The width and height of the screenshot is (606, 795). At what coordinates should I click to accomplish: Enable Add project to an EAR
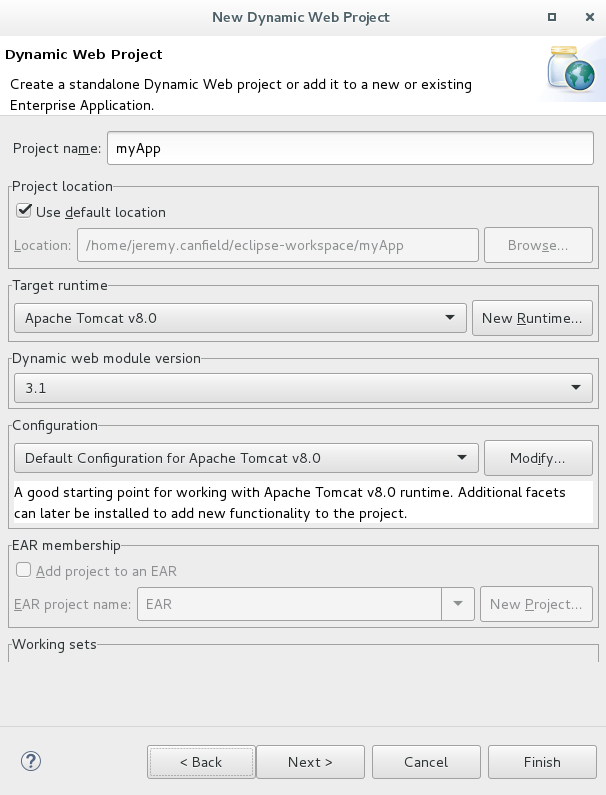[x=24, y=570]
